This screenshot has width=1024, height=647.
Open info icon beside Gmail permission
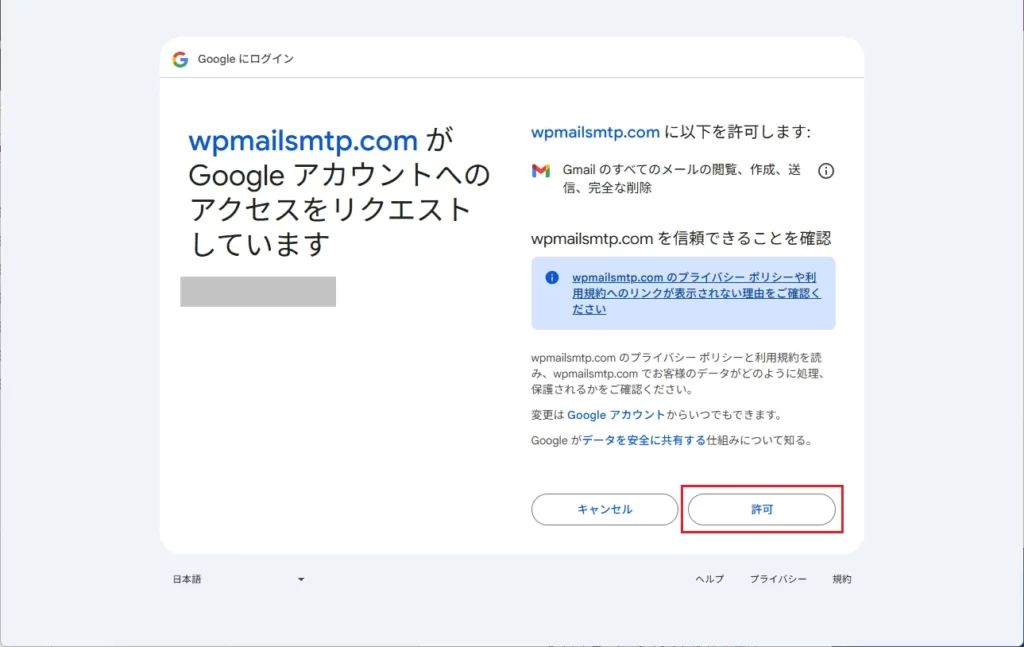[826, 171]
